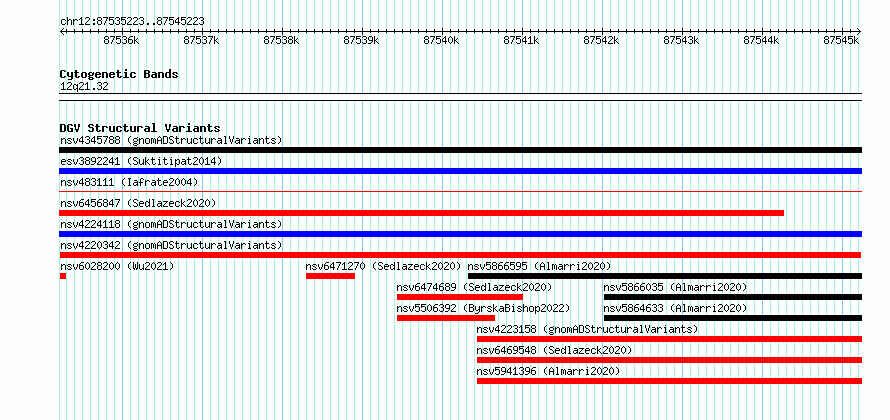Click the 87543k ruler tick label

point(681,40)
